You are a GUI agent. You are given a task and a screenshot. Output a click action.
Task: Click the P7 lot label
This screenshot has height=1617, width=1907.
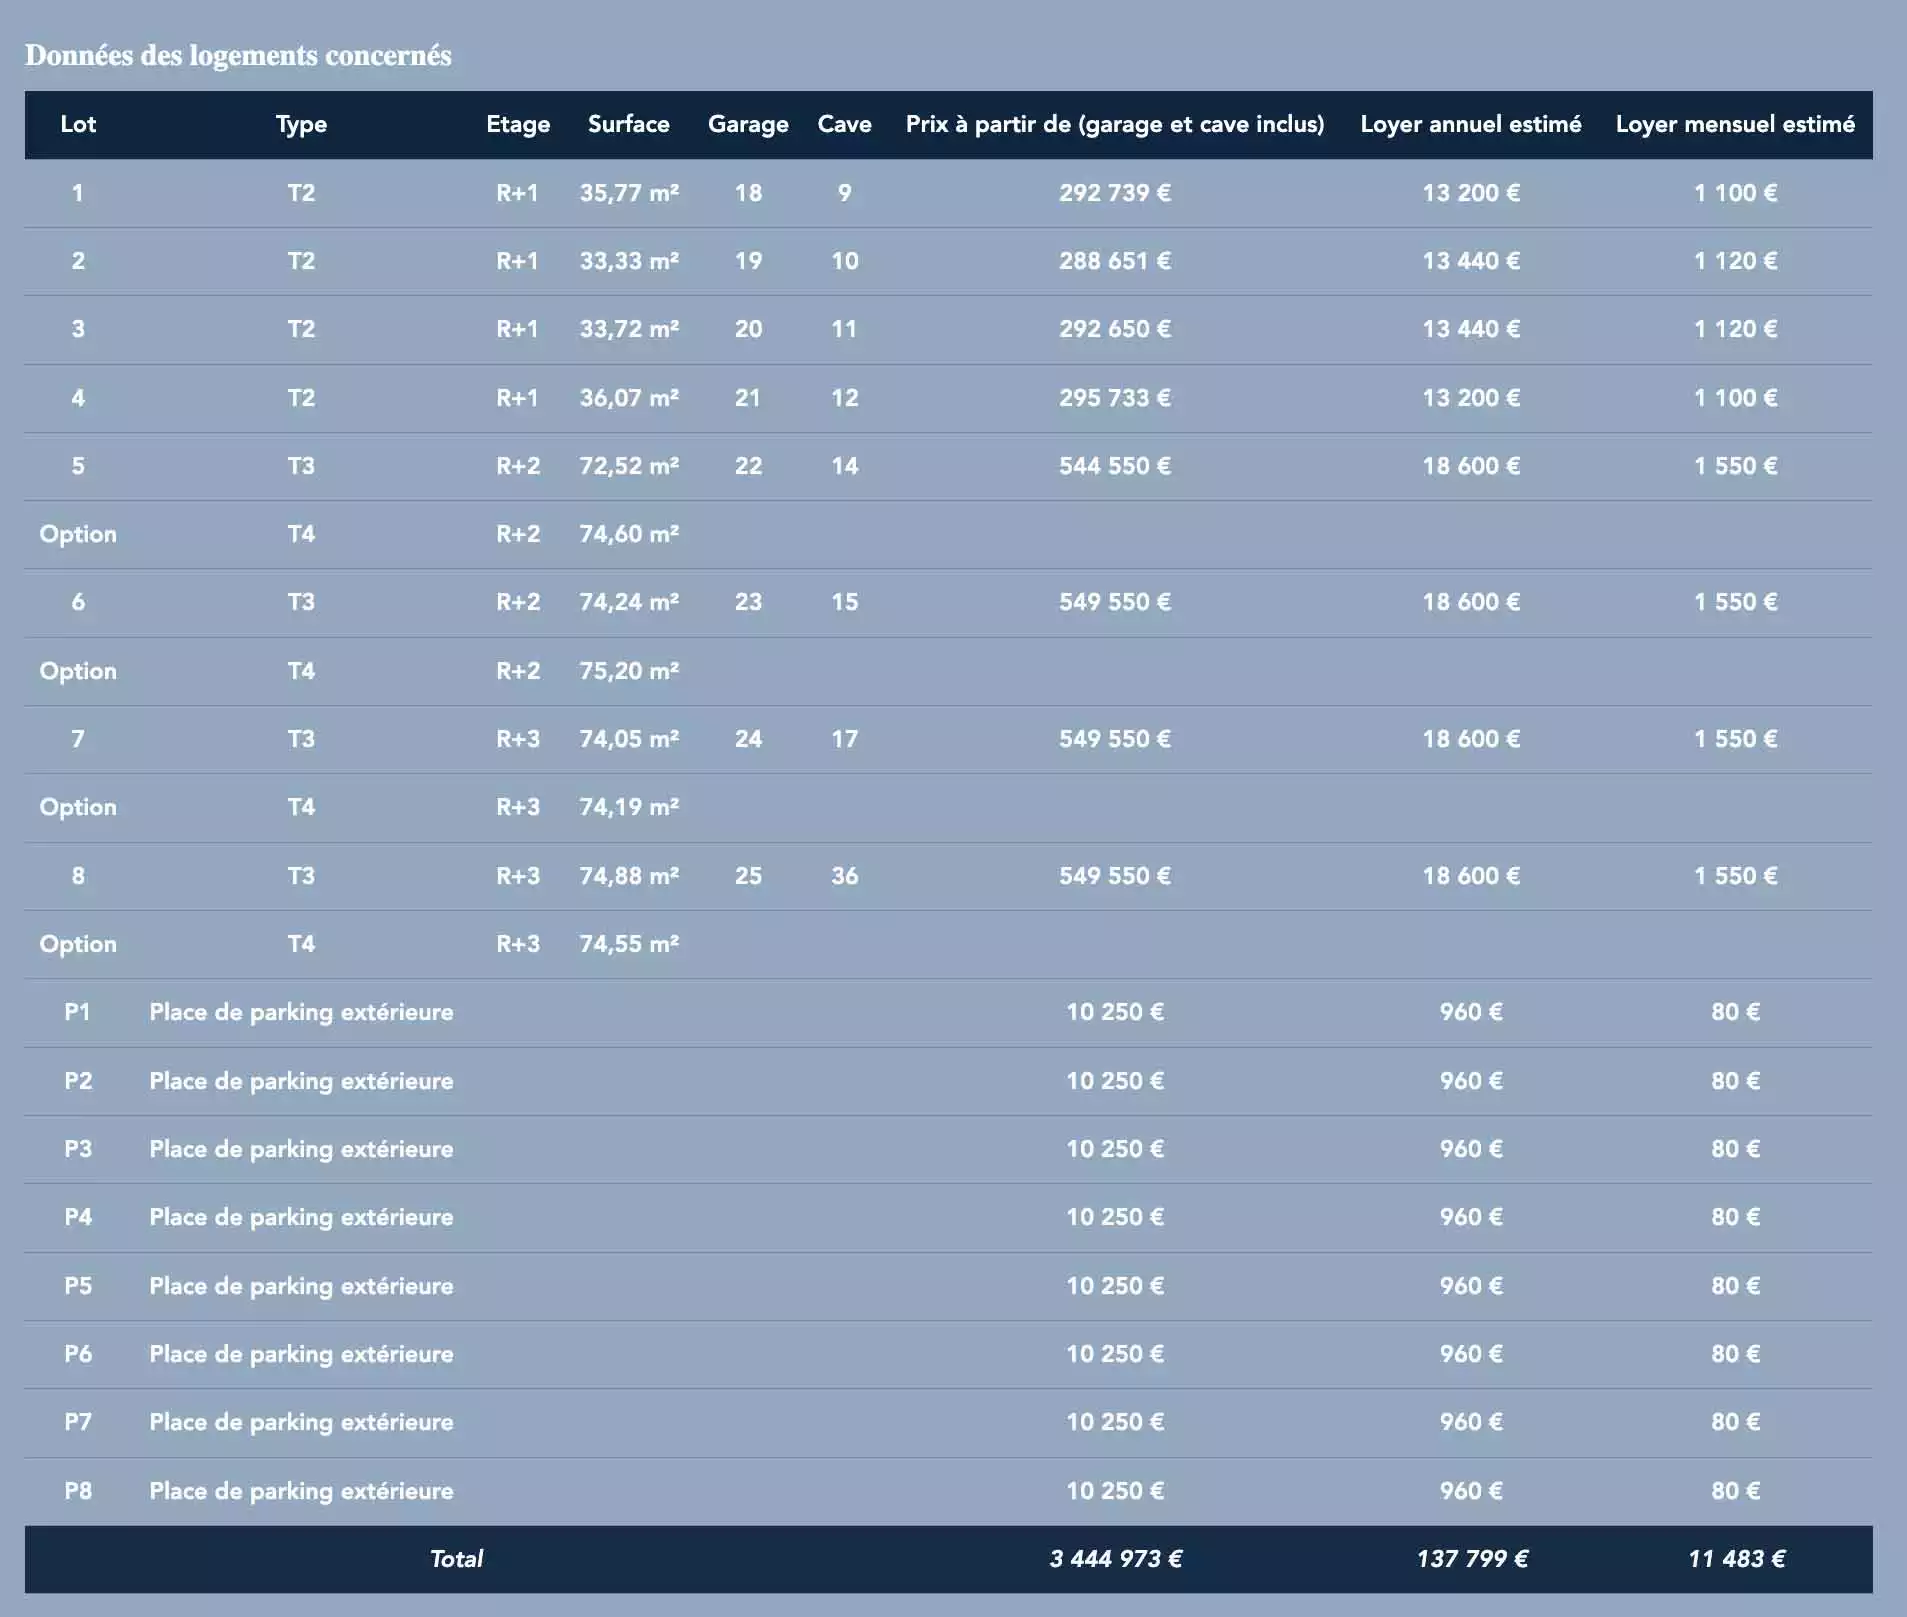coord(78,1422)
